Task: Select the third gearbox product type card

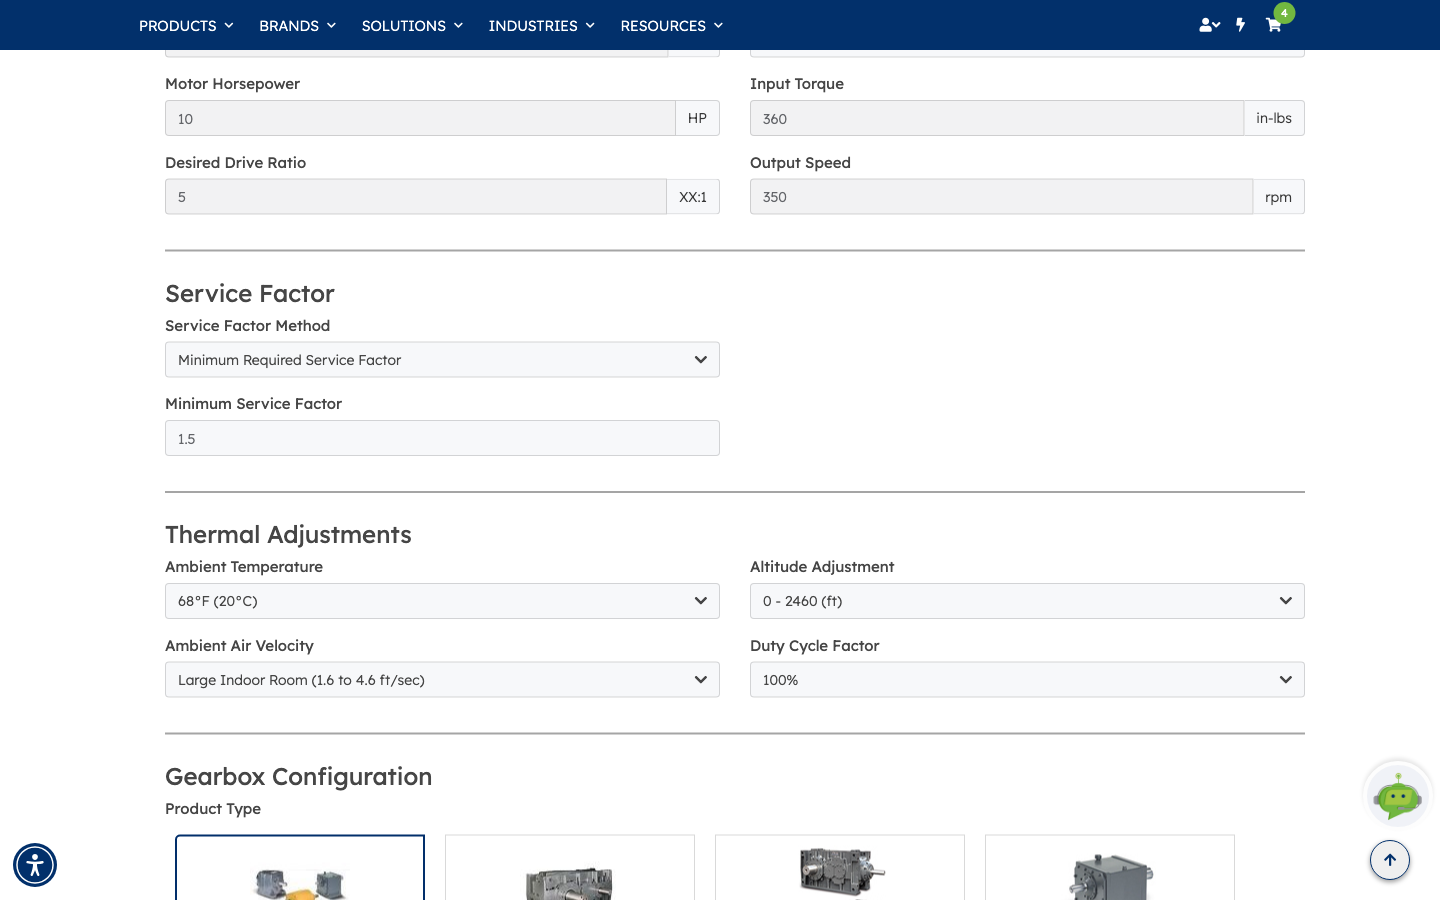Action: coord(840,868)
